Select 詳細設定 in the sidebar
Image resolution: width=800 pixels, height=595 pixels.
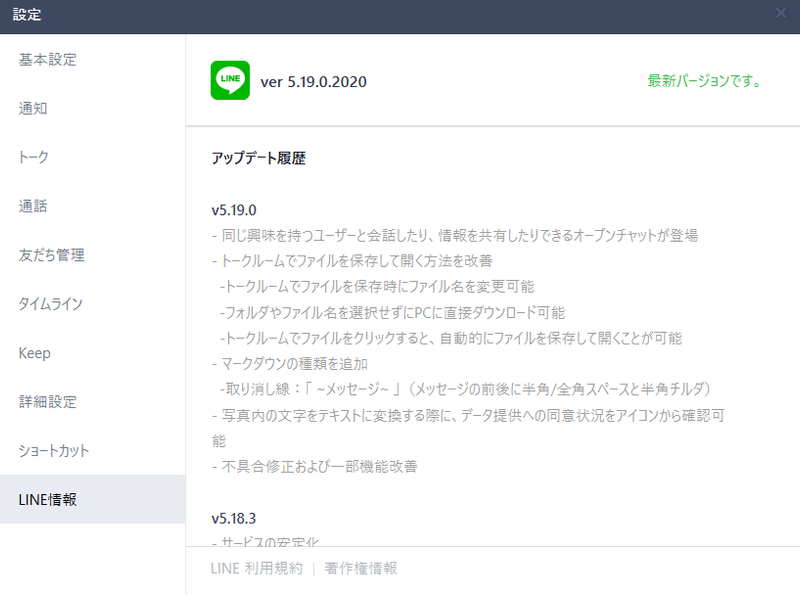92,402
